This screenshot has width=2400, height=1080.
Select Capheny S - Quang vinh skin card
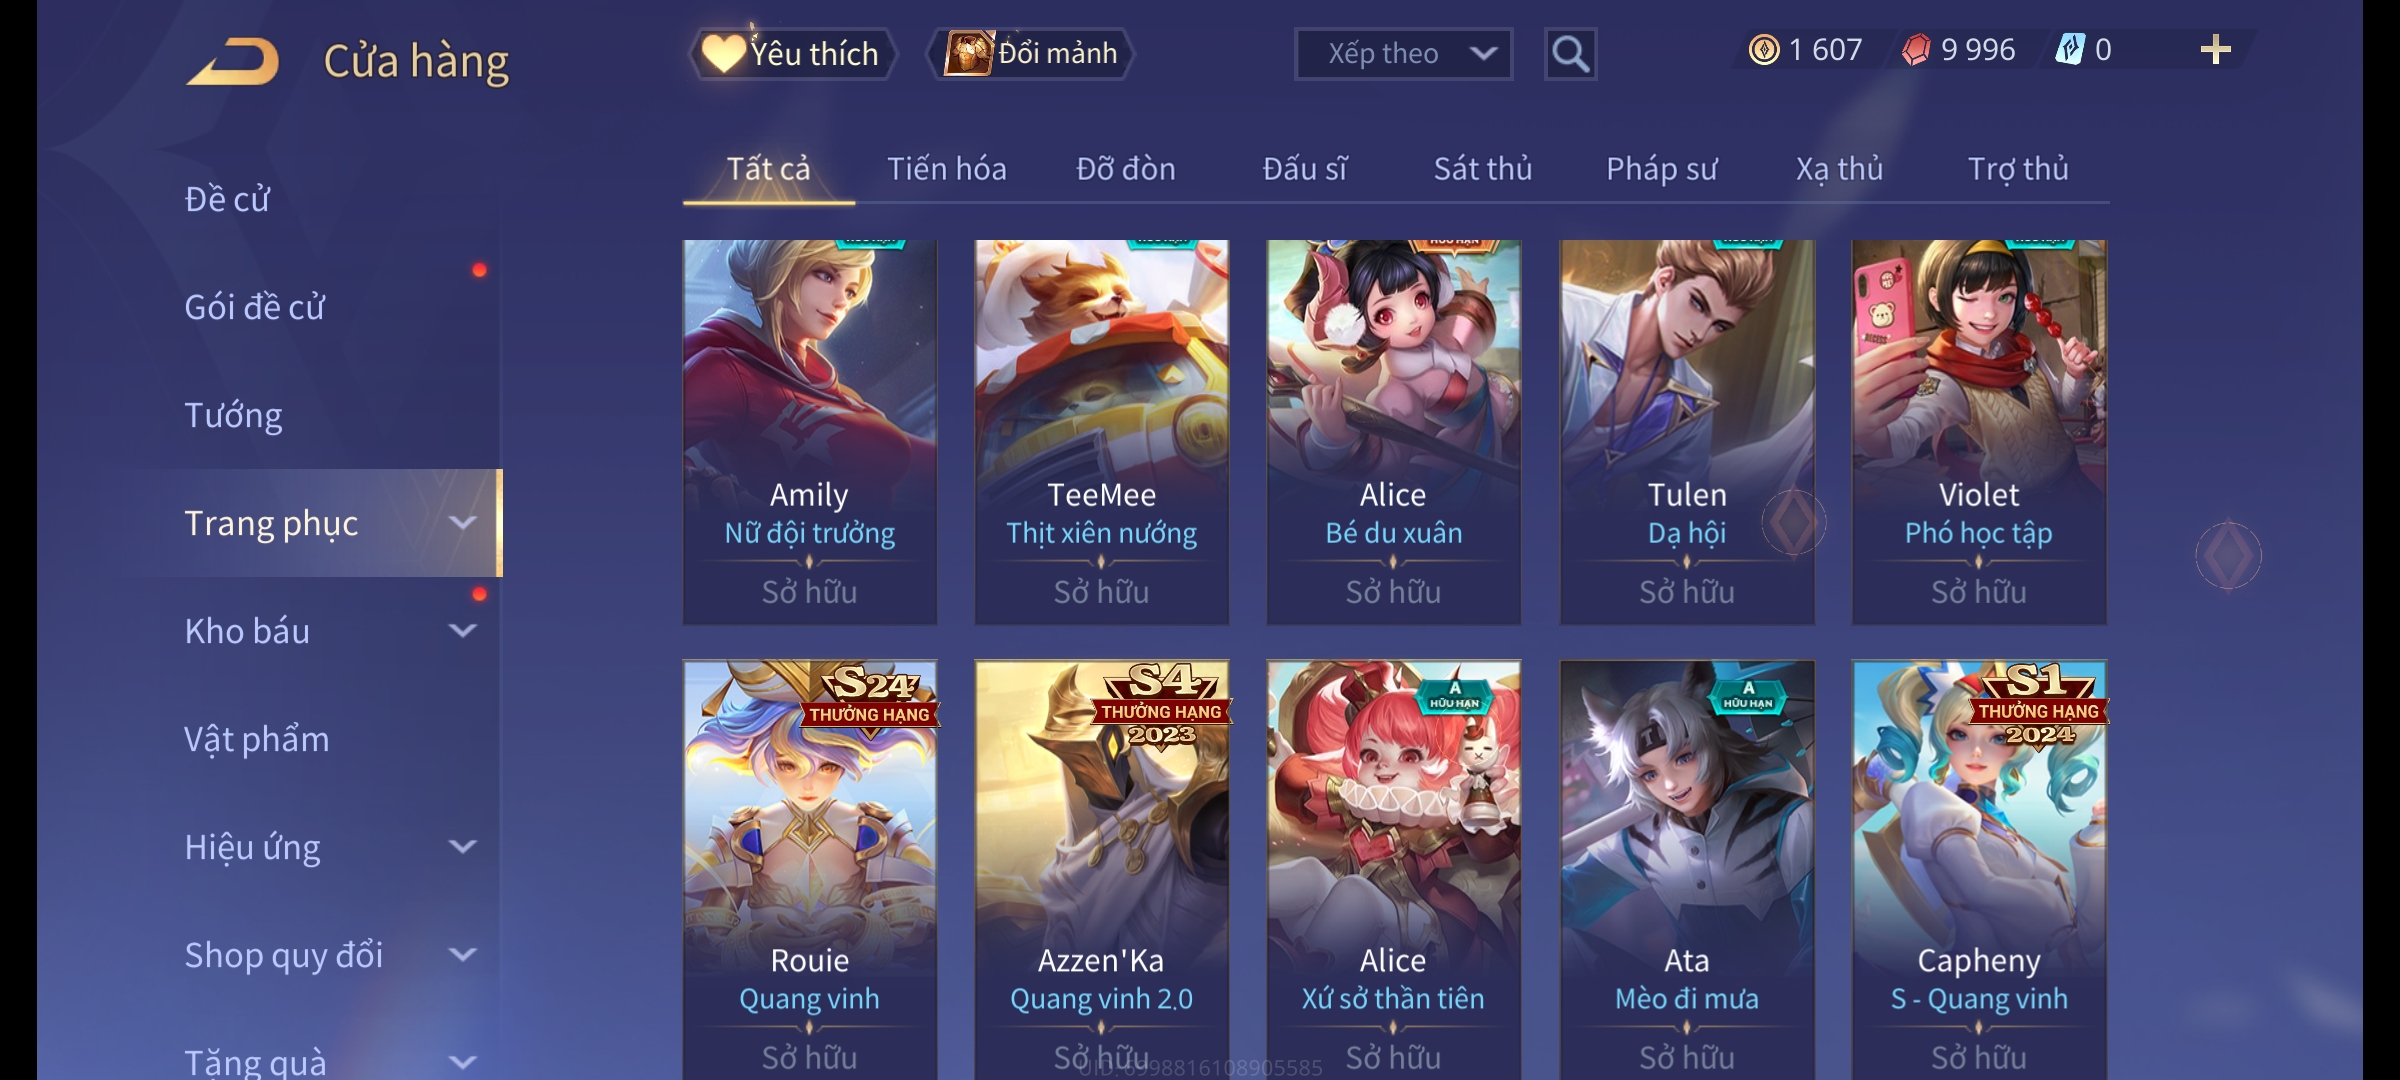tap(1979, 870)
